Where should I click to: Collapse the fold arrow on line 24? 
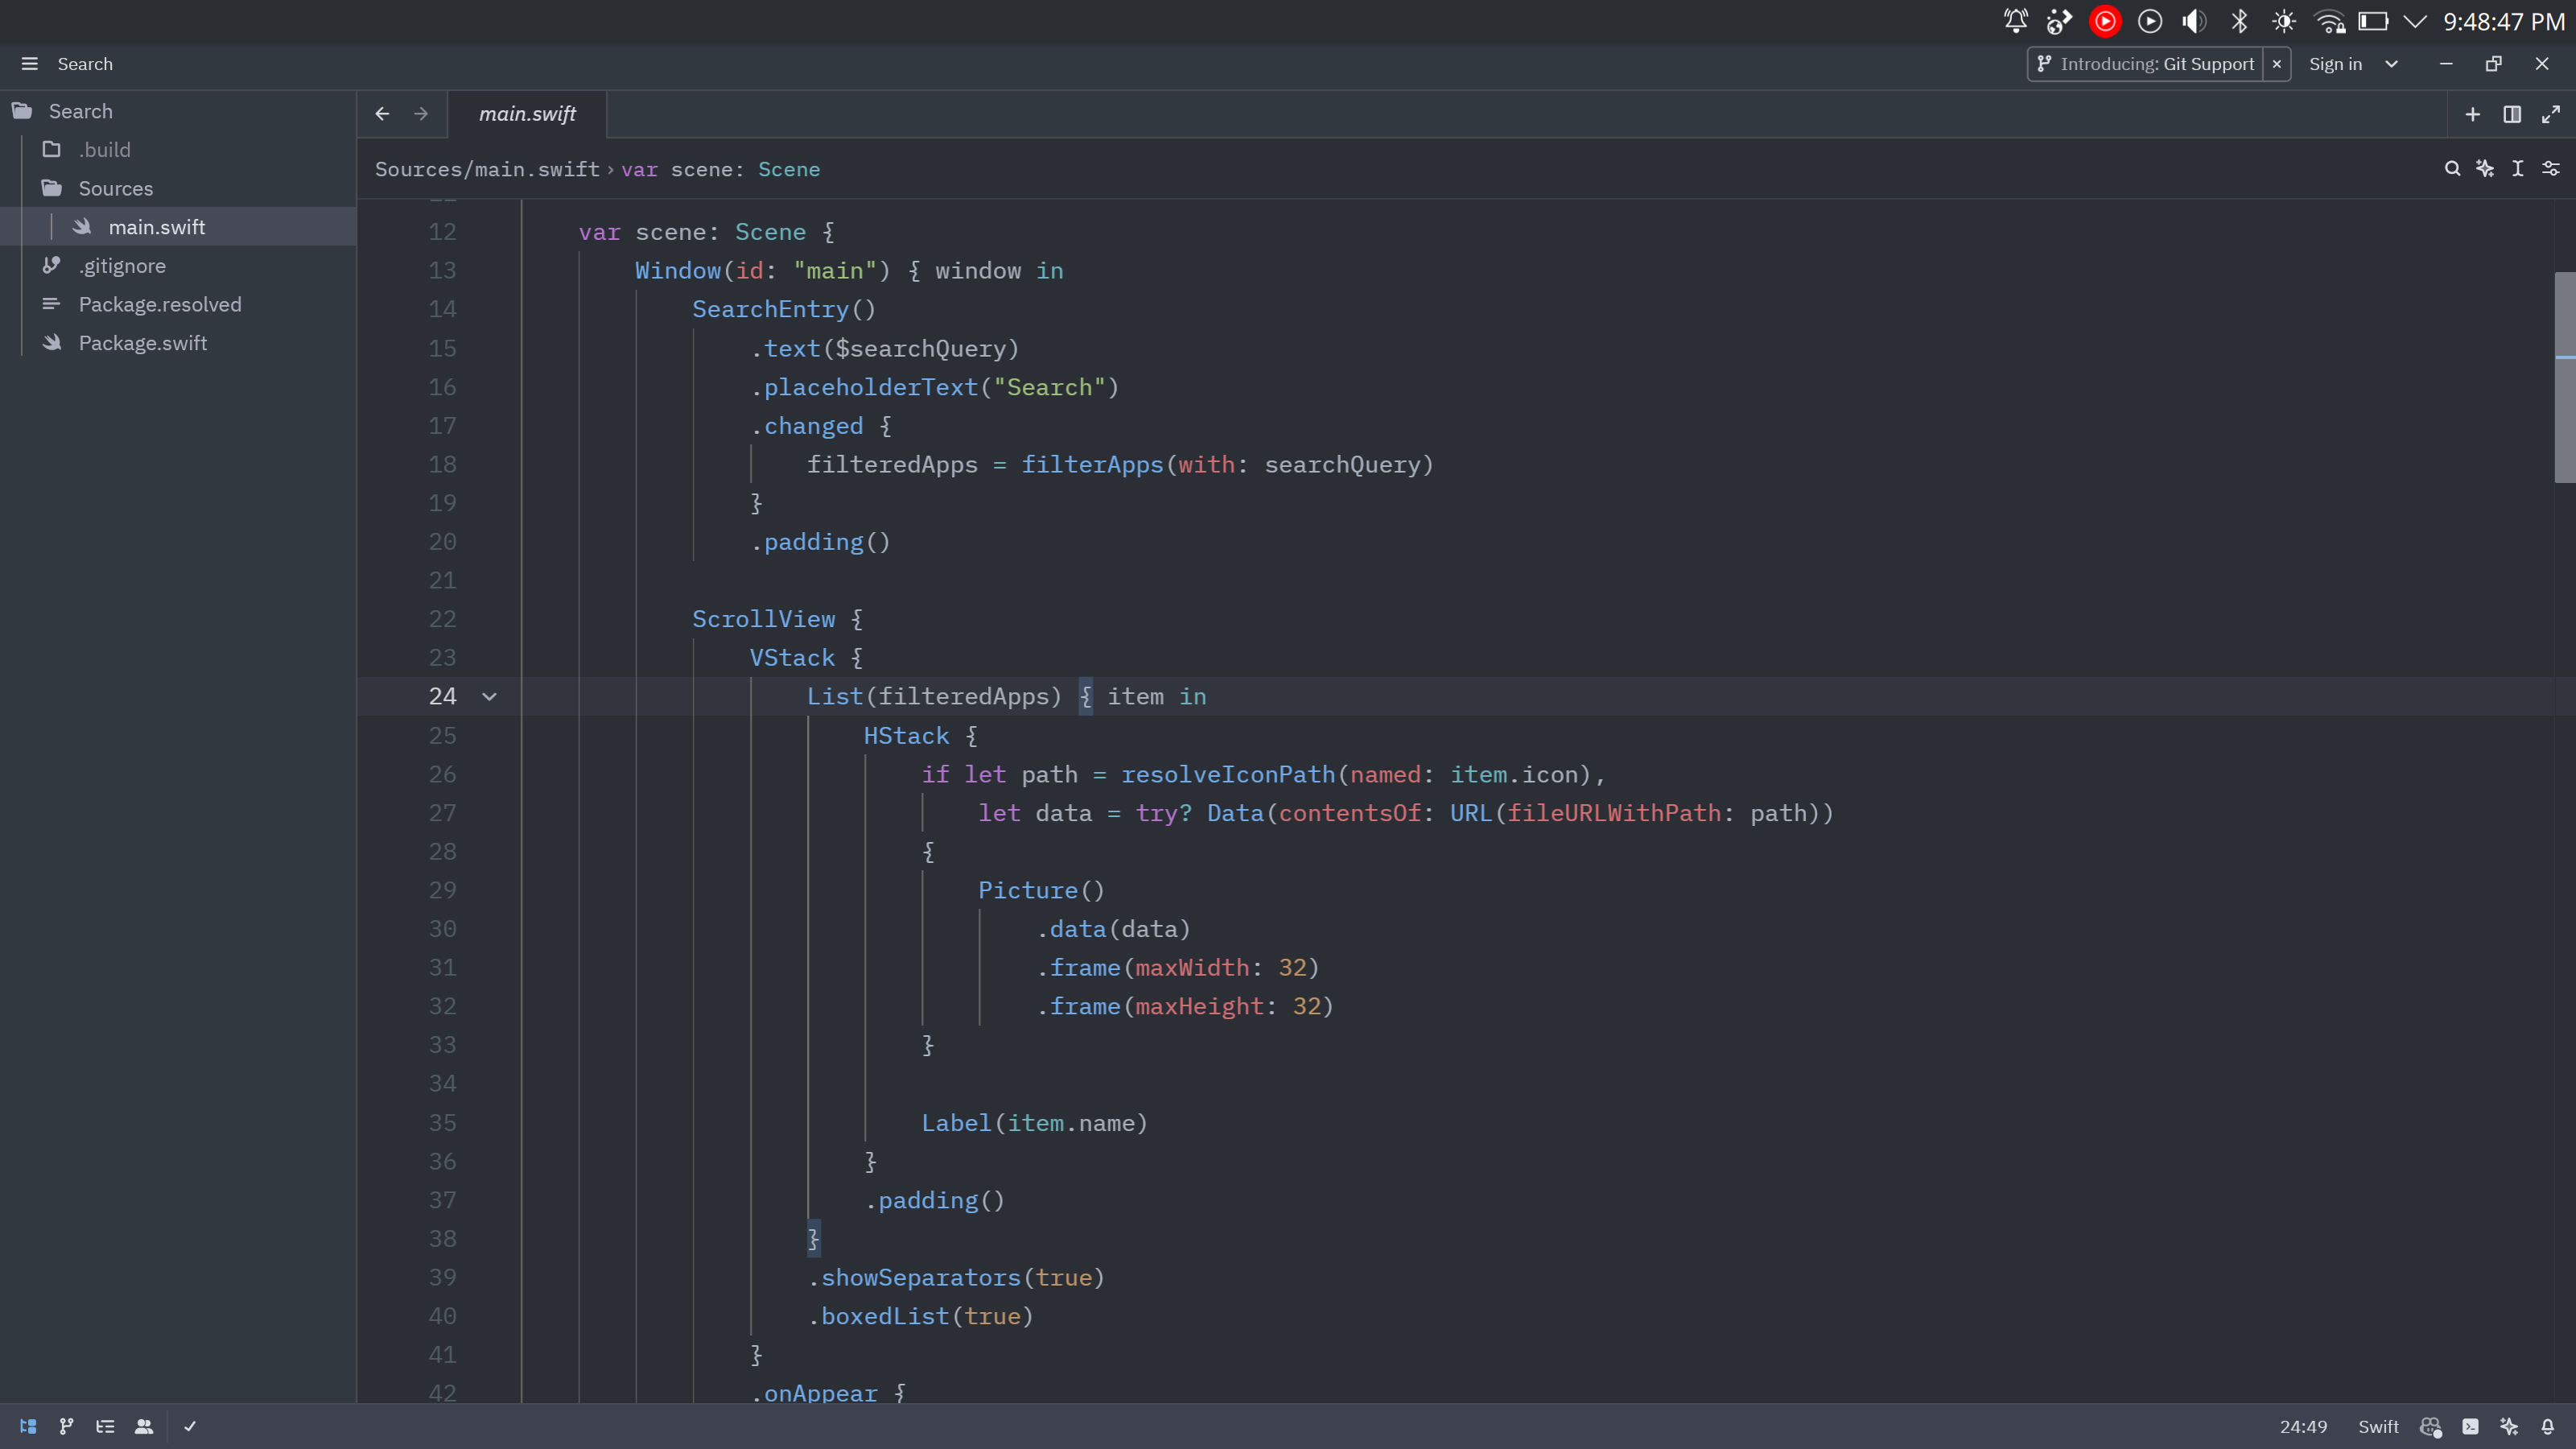click(489, 696)
